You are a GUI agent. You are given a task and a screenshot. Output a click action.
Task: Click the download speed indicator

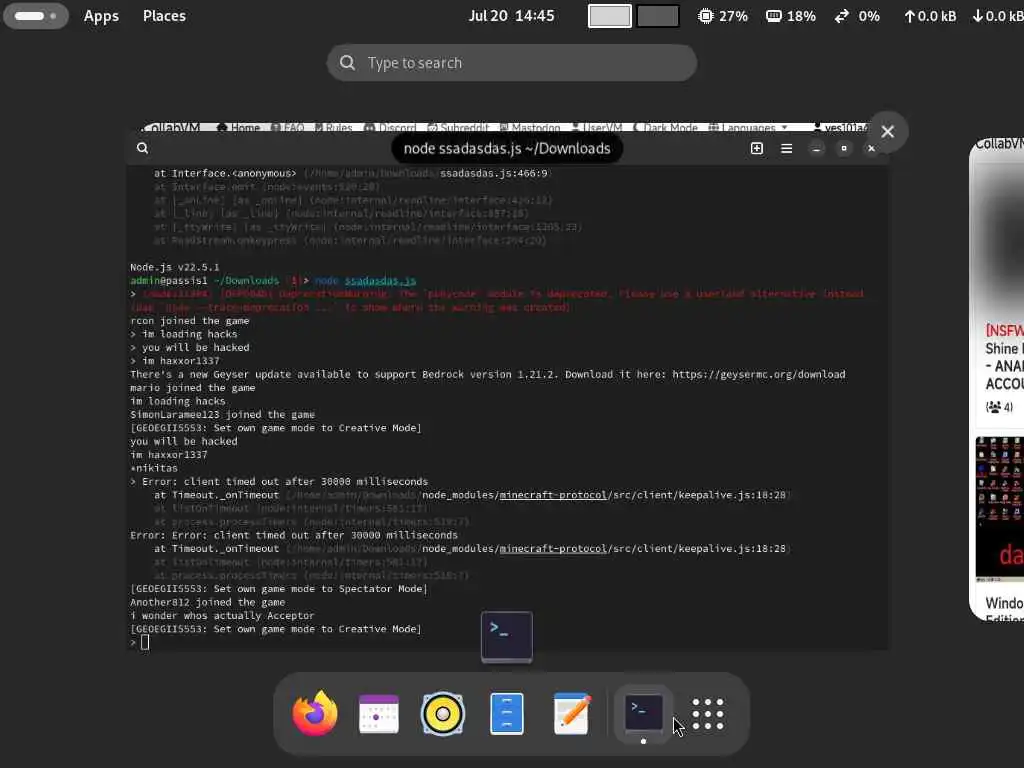(997, 16)
